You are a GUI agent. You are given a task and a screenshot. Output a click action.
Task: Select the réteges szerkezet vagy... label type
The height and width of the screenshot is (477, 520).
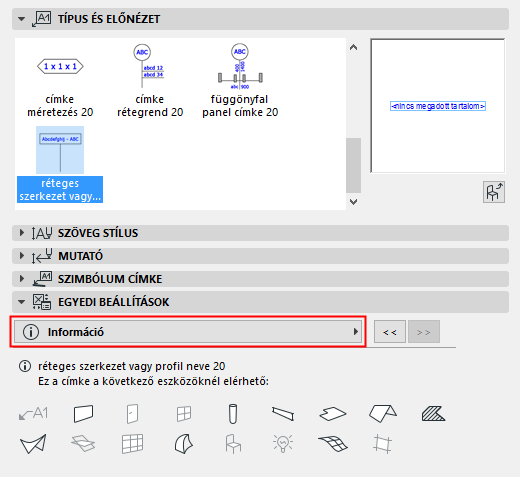click(60, 164)
